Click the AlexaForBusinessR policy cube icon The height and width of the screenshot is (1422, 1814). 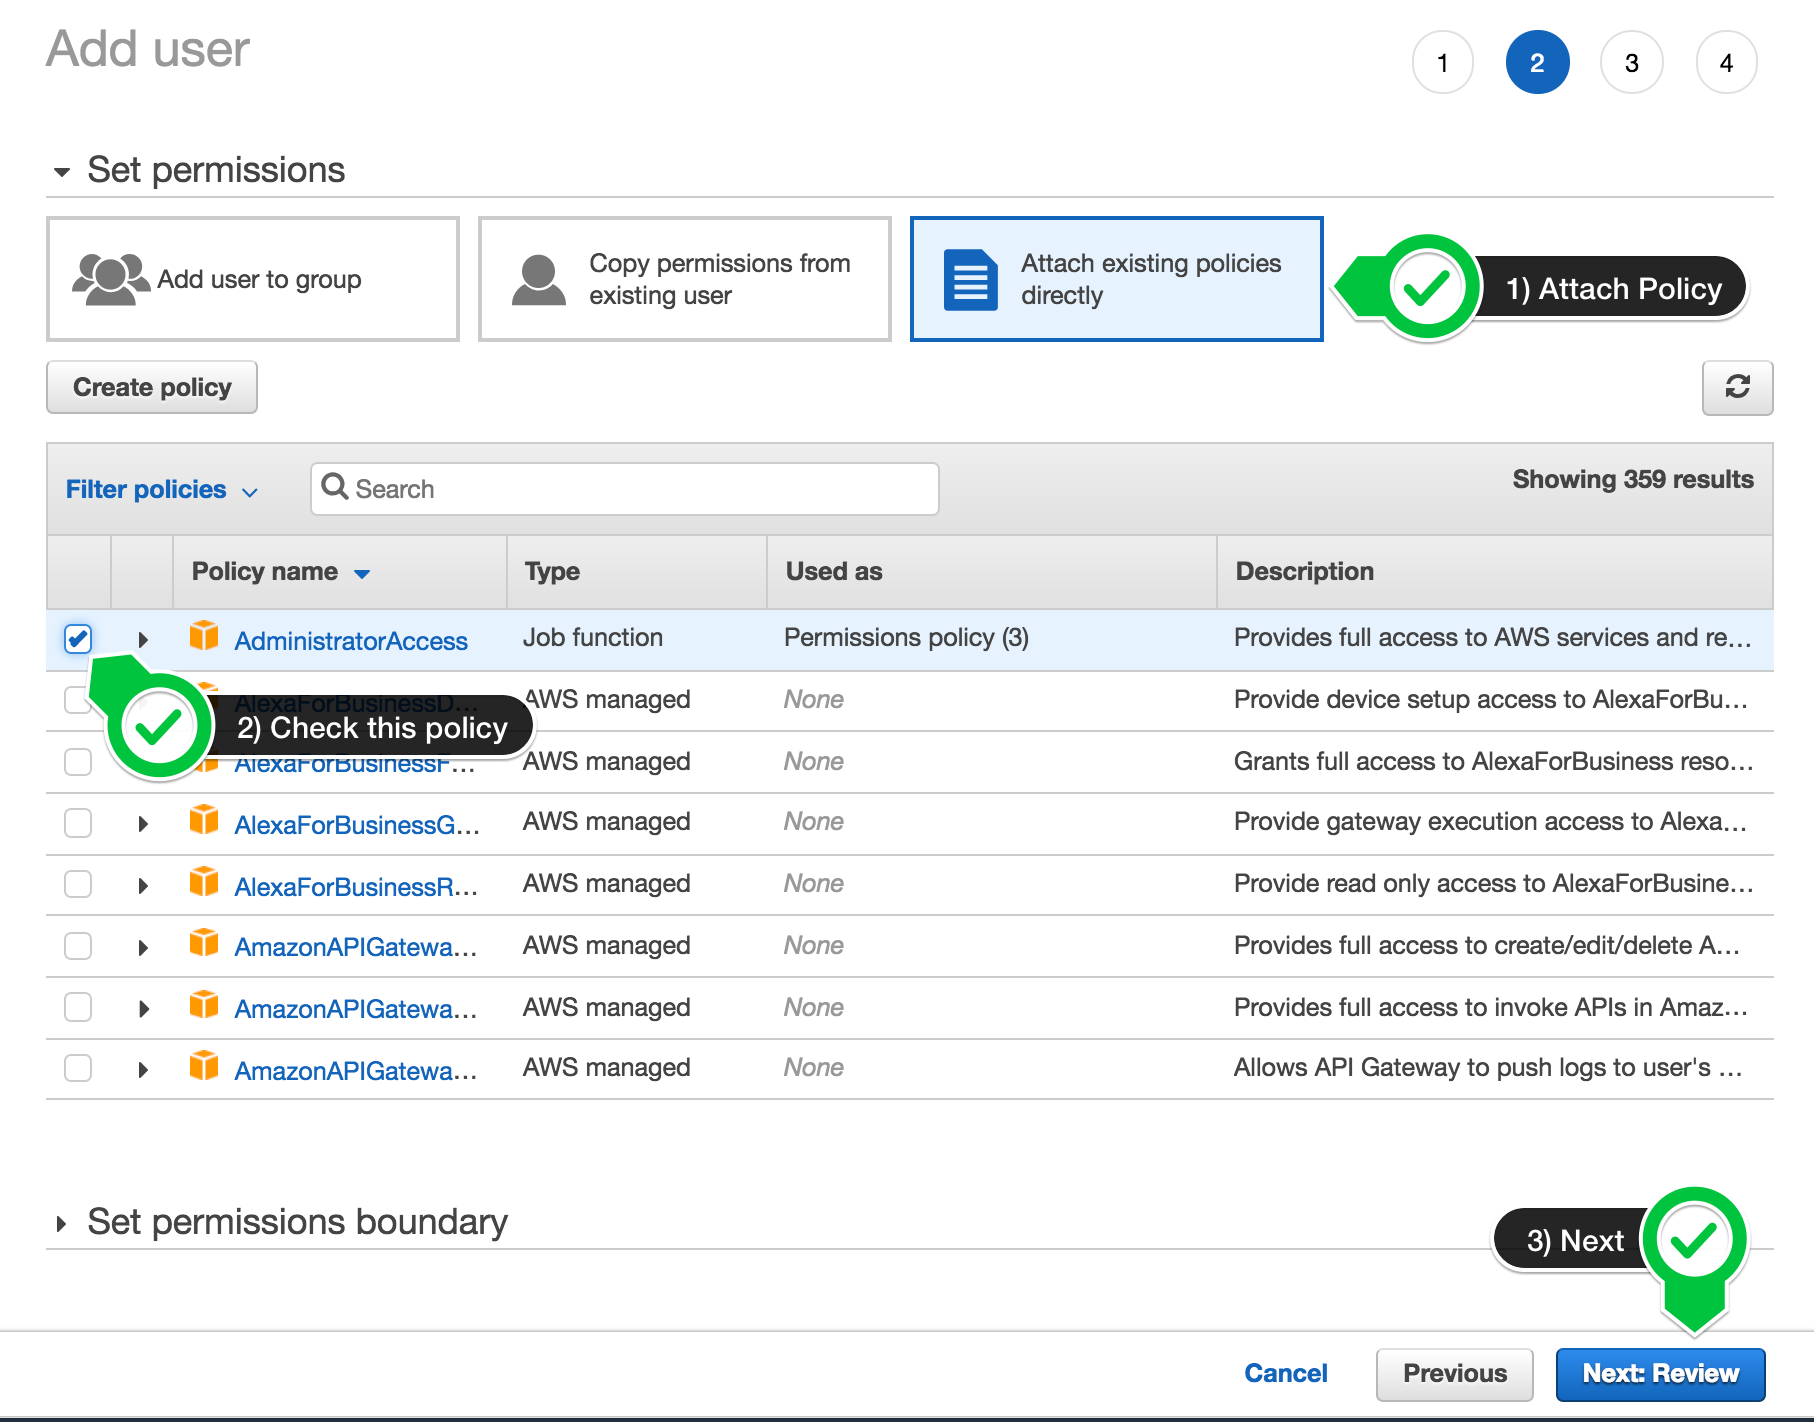click(204, 883)
